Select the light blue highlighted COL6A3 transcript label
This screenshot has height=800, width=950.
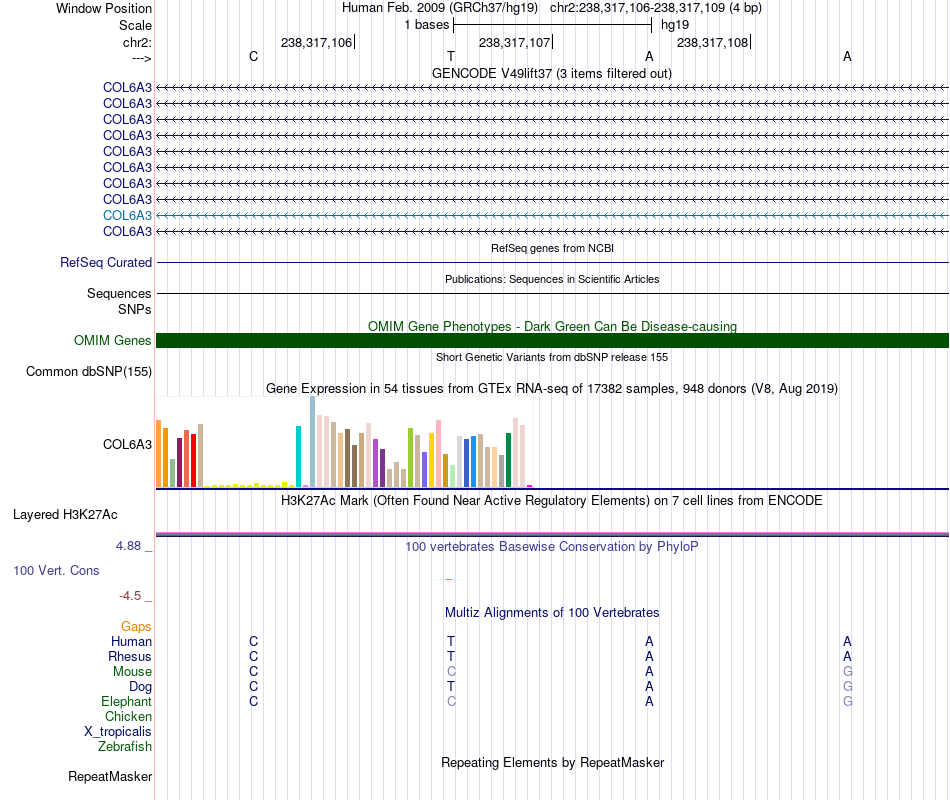[127, 215]
